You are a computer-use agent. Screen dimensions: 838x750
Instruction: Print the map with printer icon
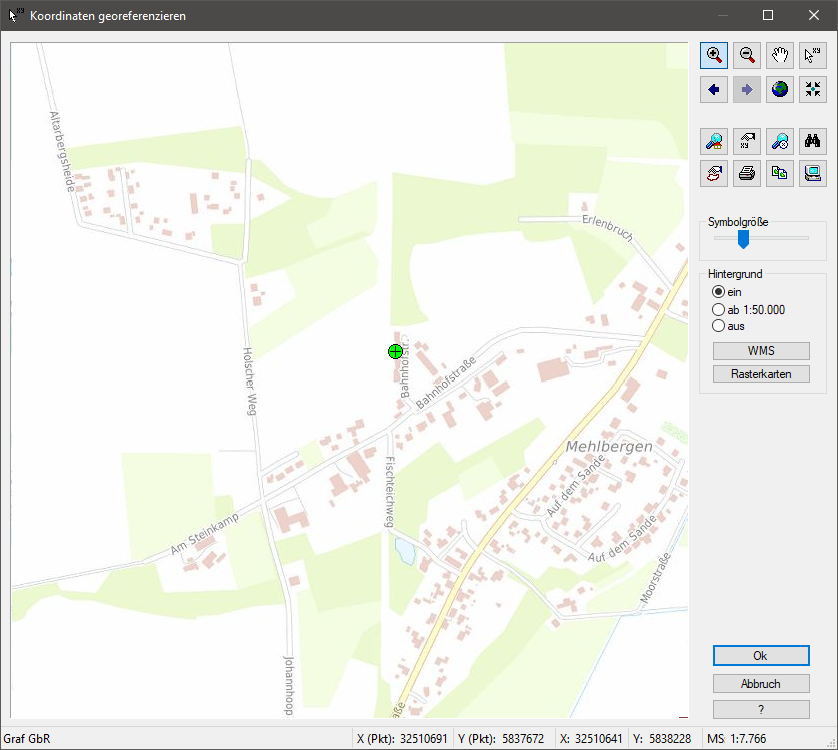[747, 173]
